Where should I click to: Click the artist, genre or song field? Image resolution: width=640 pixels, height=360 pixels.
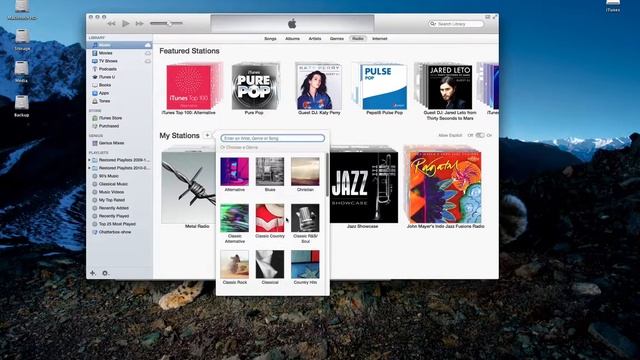click(273, 138)
